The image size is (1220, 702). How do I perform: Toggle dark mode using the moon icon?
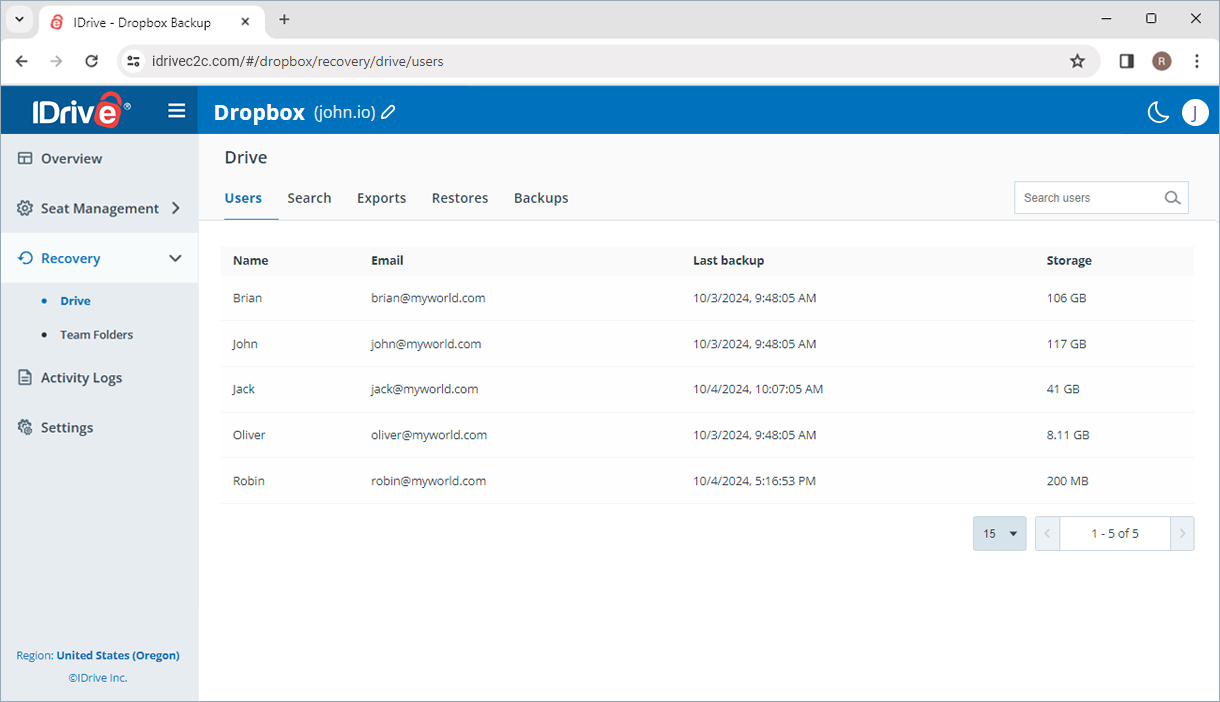(x=1158, y=112)
